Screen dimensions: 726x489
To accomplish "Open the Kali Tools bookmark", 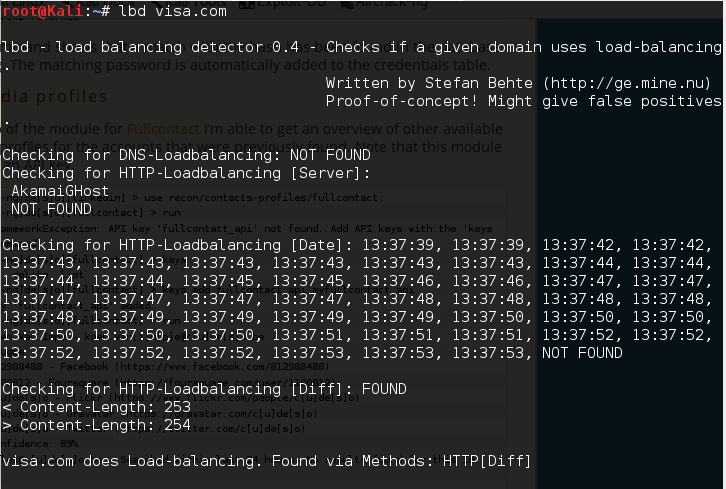I will pyautogui.click(x=194, y=5).
